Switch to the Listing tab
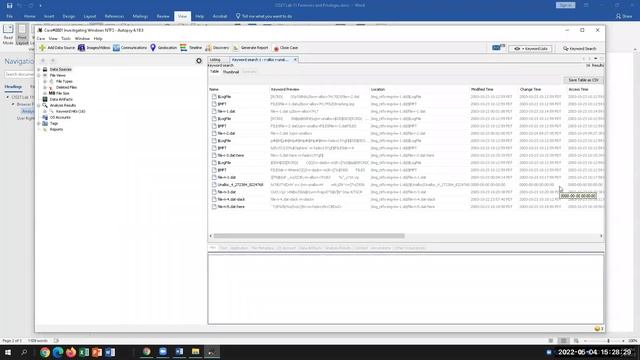Image resolution: width=640 pixels, height=360 pixels. tap(215, 60)
